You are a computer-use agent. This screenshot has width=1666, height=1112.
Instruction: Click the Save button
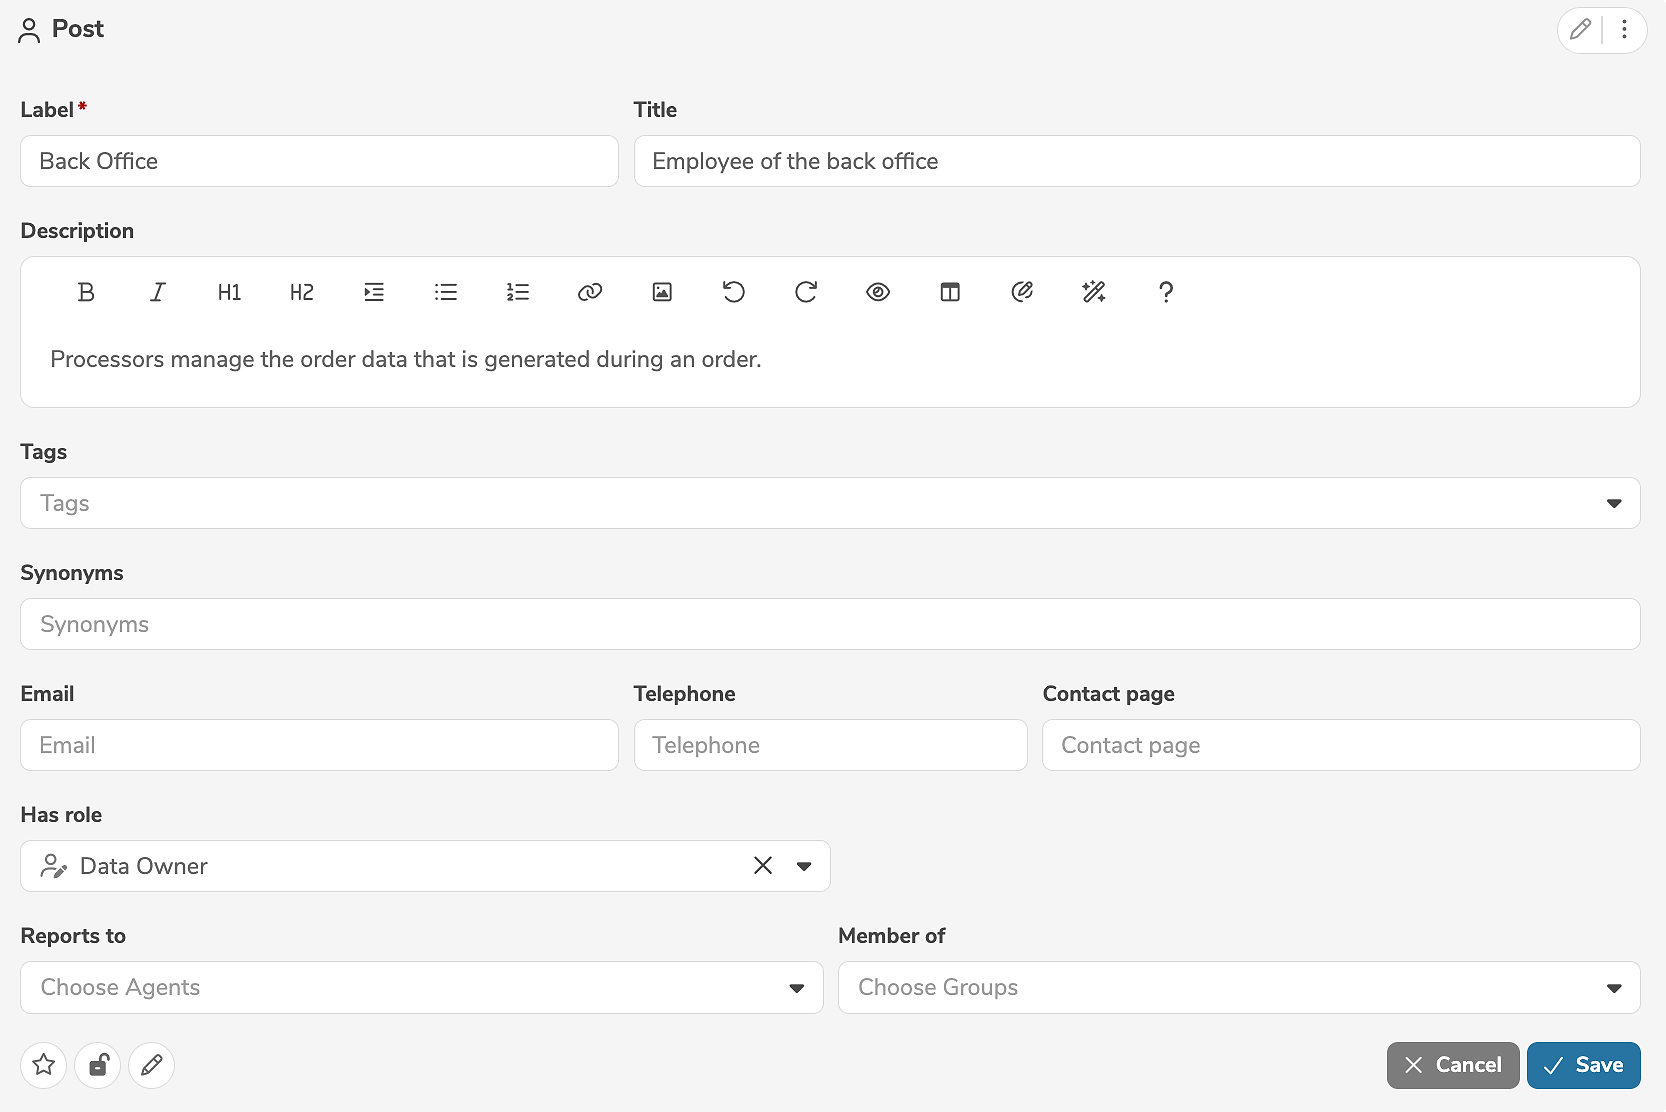pyautogui.click(x=1583, y=1065)
